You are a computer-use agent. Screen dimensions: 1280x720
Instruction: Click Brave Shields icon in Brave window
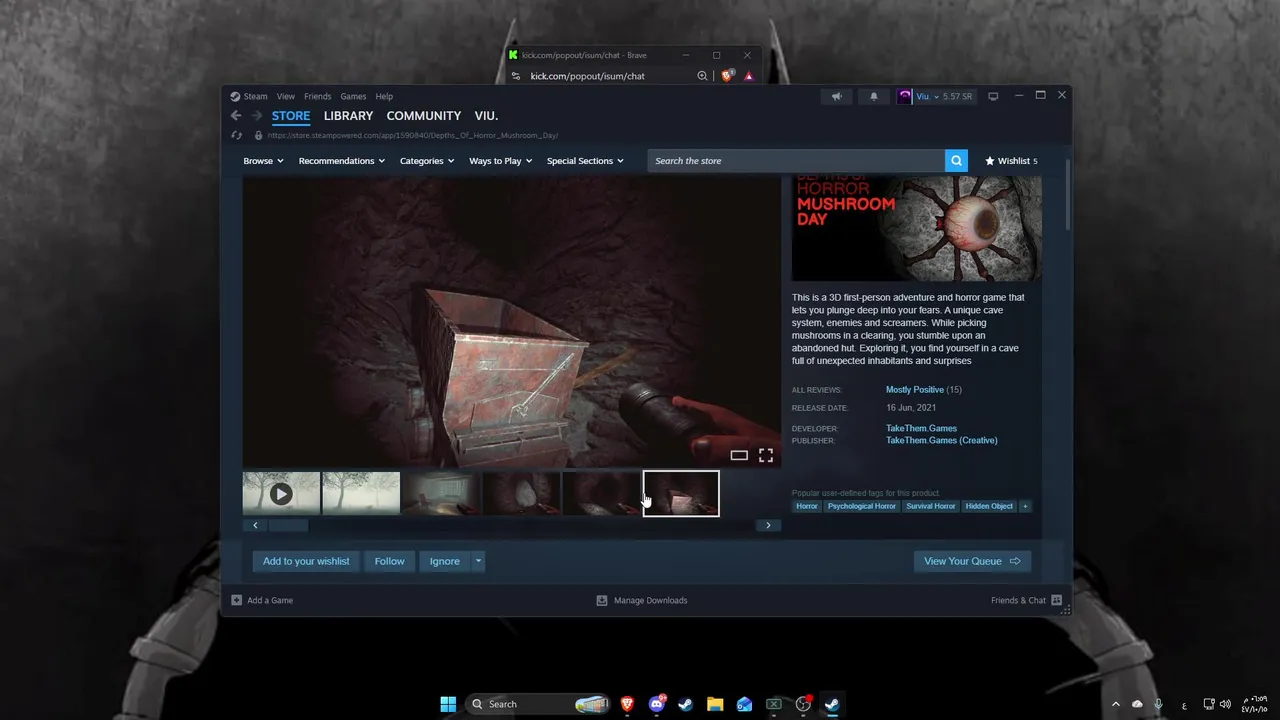coord(728,76)
